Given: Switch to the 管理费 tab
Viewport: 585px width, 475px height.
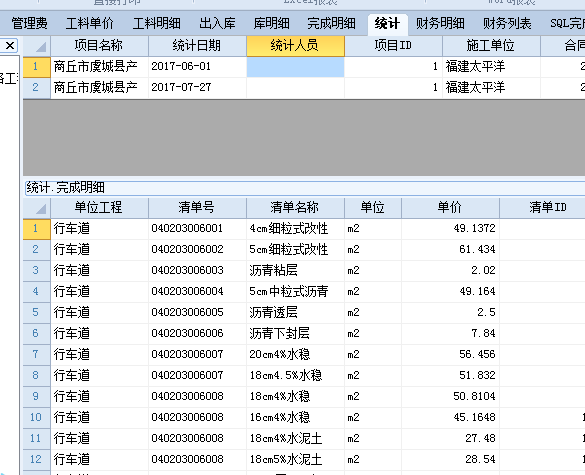Looking at the screenshot, I should pyautogui.click(x=29, y=24).
